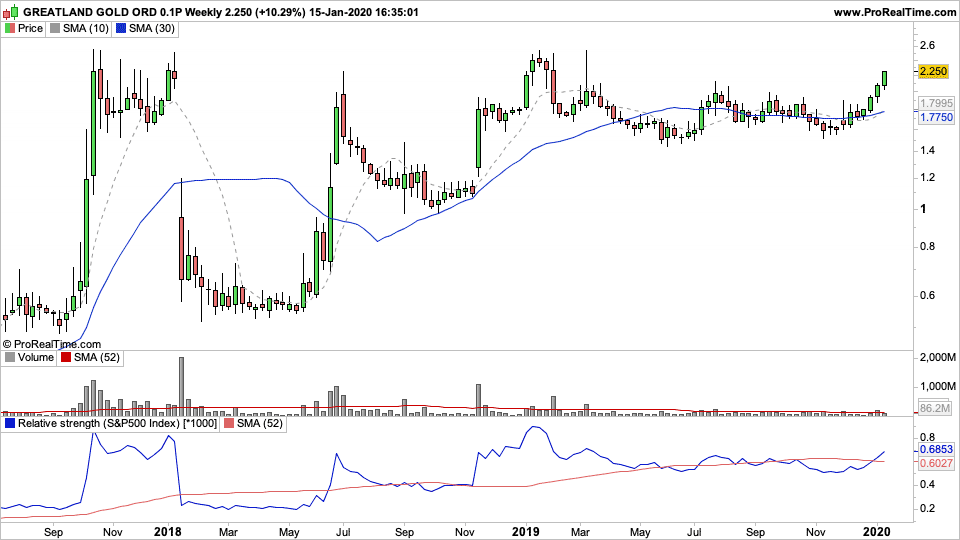
Task: Click the 1.4 price axis label
Action: [x=928, y=151]
